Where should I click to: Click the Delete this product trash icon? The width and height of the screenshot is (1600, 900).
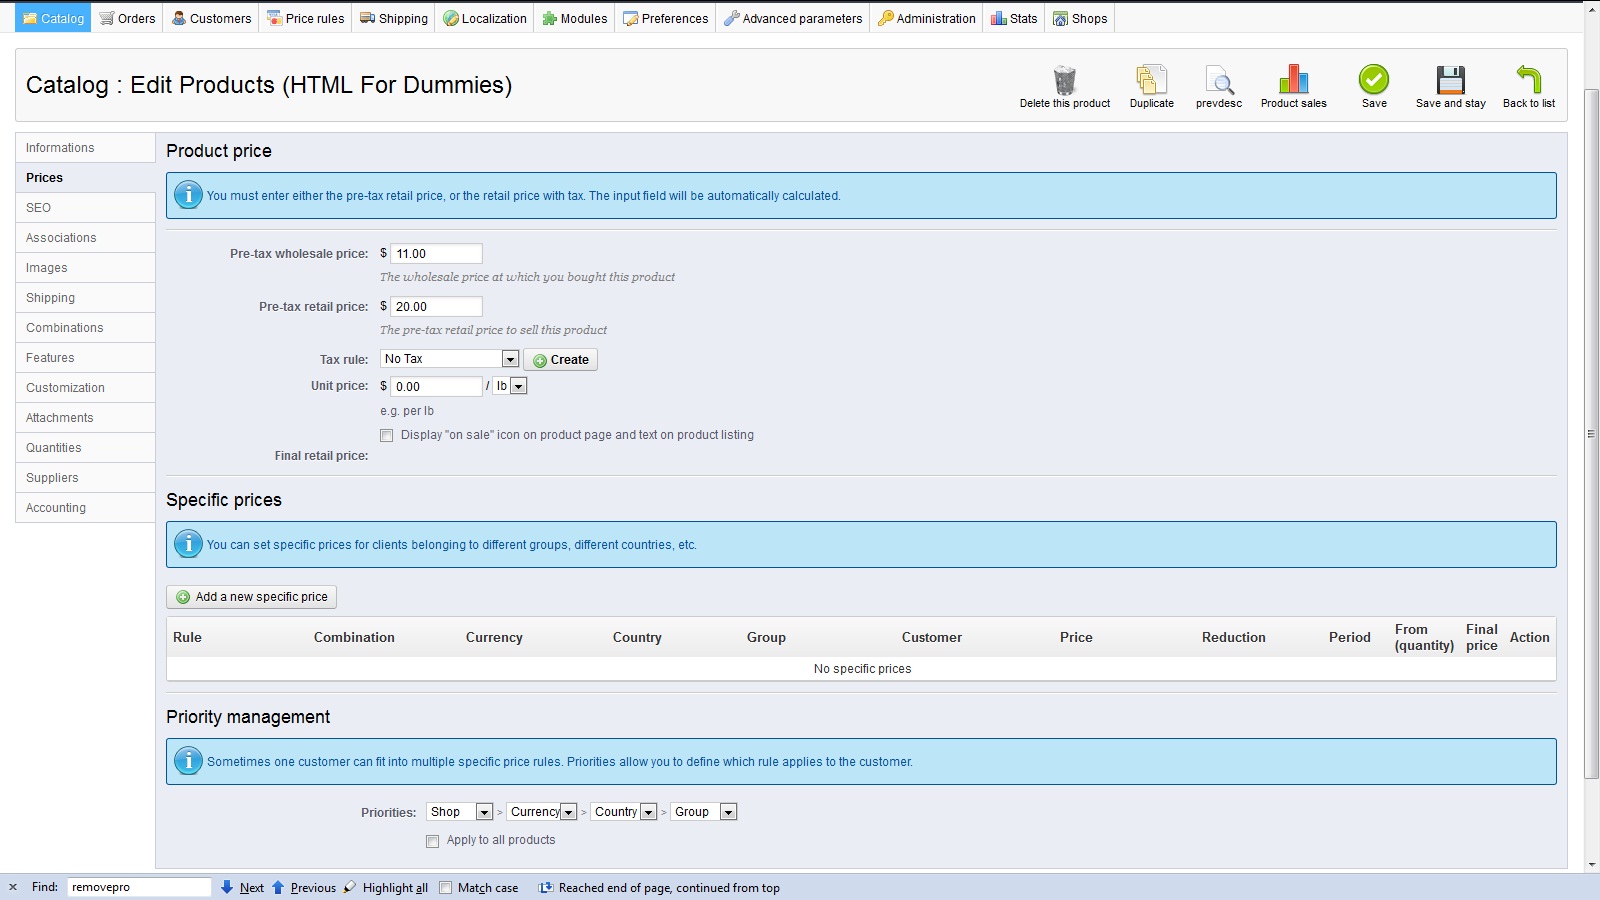pyautogui.click(x=1064, y=80)
